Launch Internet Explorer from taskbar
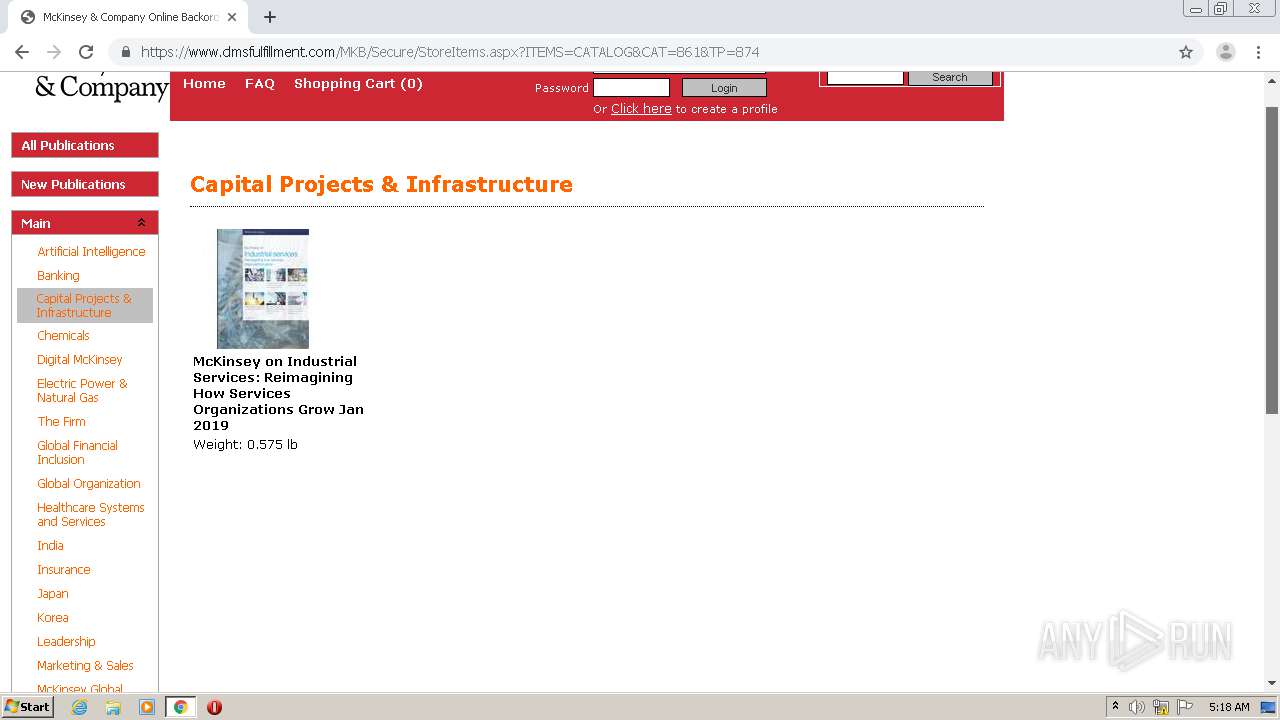The height and width of the screenshot is (720, 1280). click(x=79, y=707)
